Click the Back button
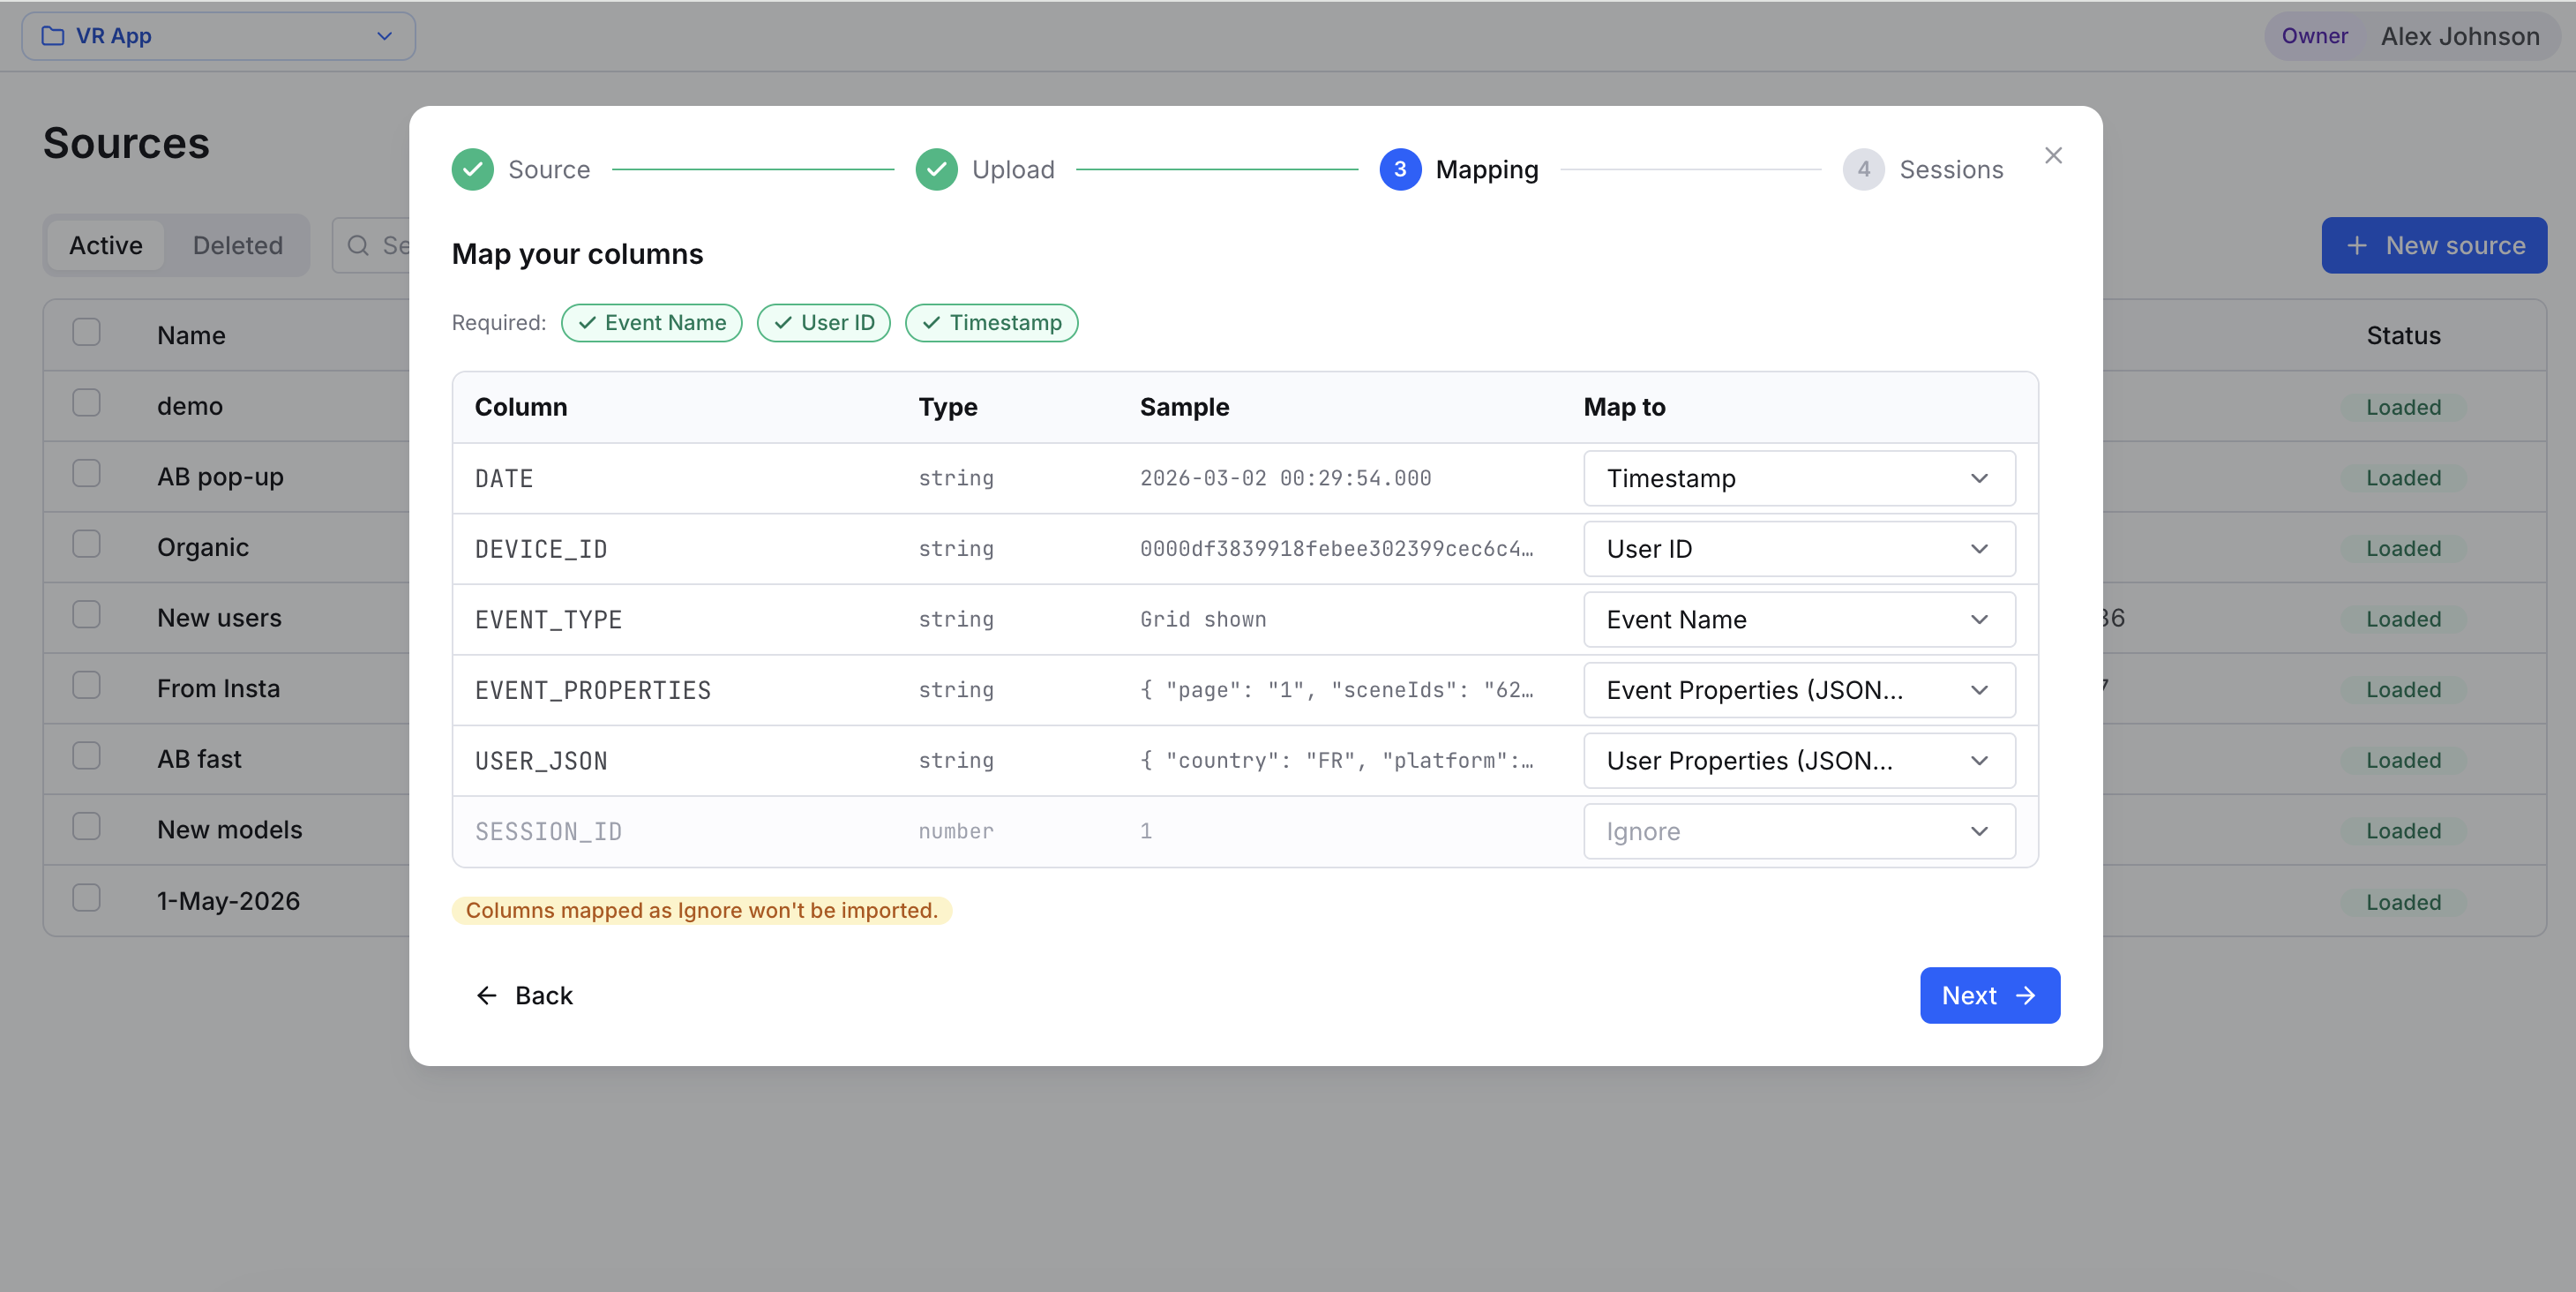This screenshot has height=1292, width=2576. click(524, 995)
